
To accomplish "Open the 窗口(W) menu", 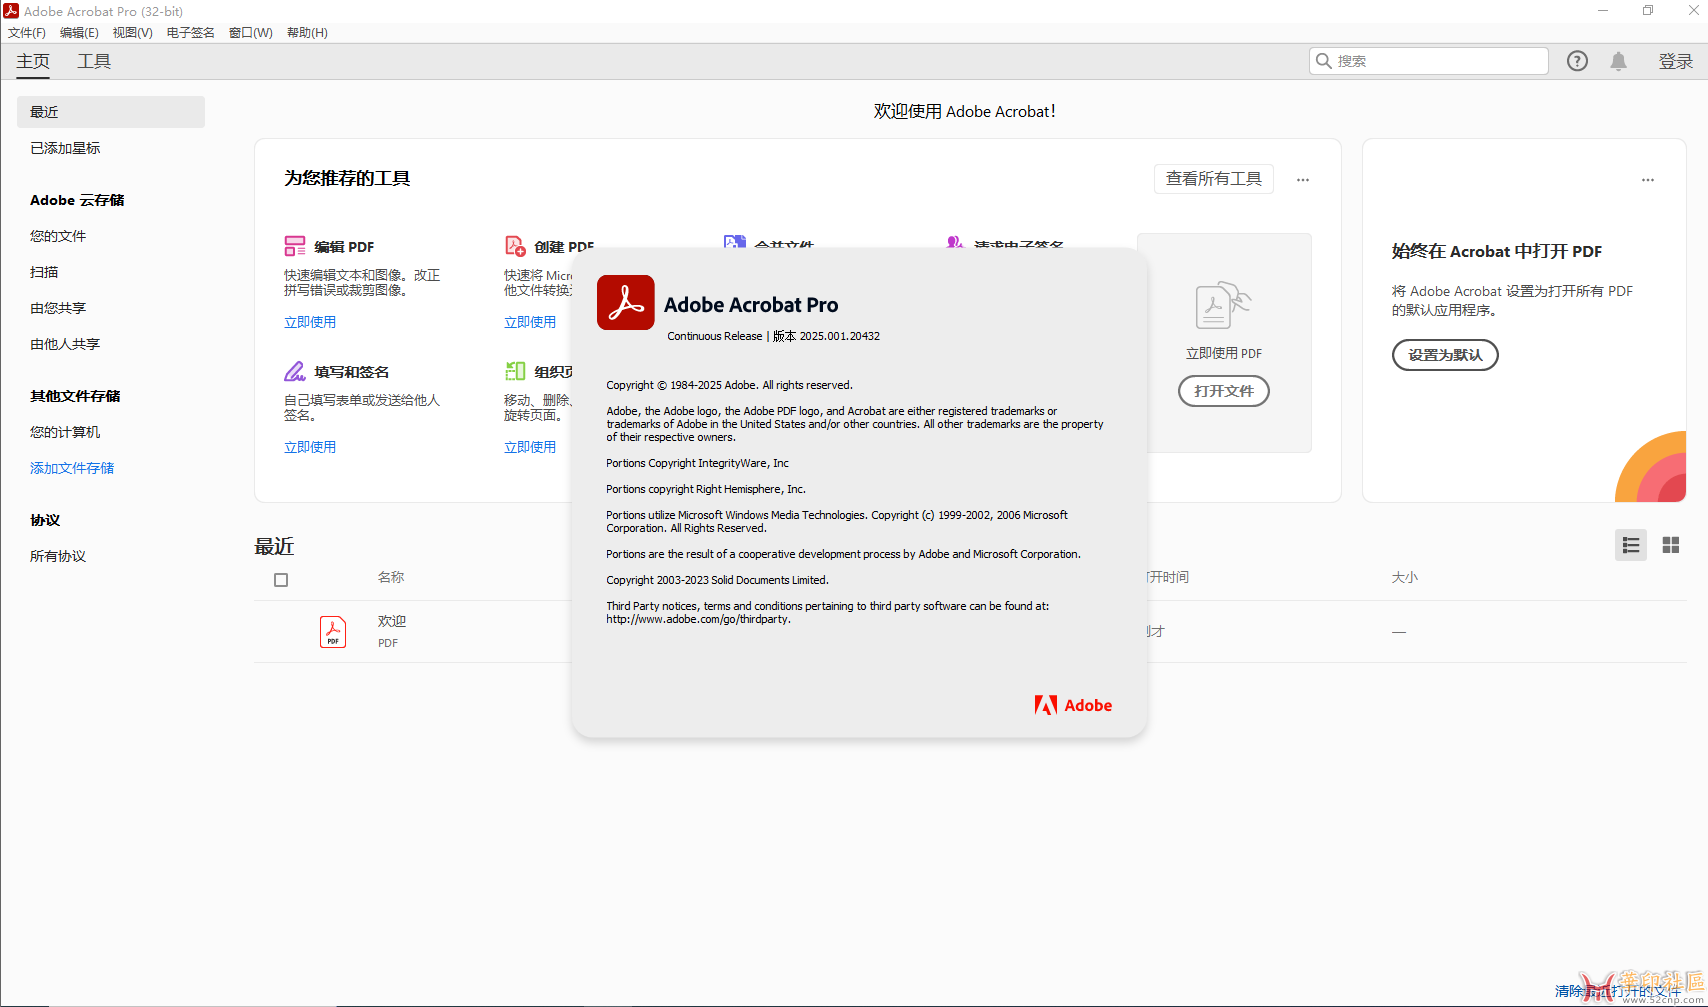I will click(250, 33).
